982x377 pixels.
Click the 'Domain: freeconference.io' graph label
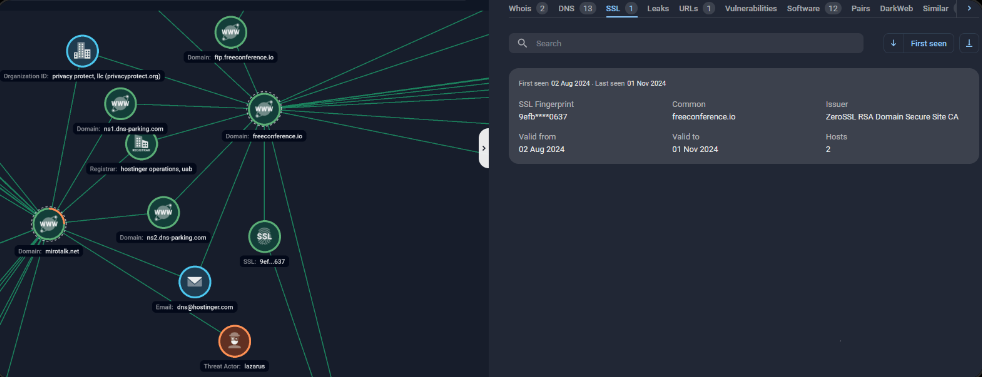264,135
